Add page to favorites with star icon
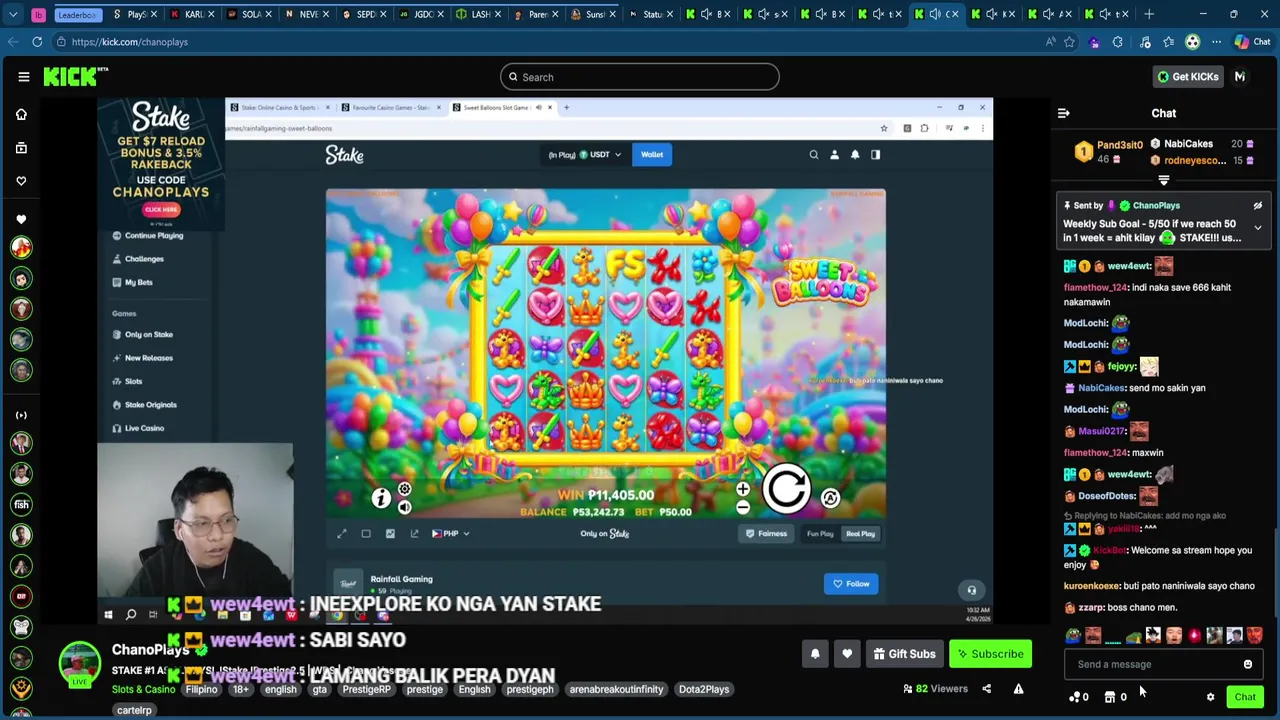1280x720 pixels. [x=1069, y=42]
